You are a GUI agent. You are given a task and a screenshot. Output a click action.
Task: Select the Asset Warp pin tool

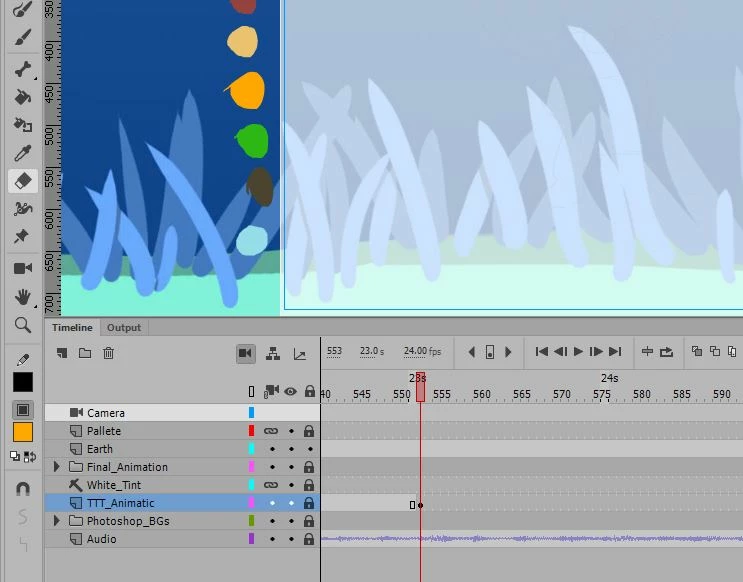point(22,236)
